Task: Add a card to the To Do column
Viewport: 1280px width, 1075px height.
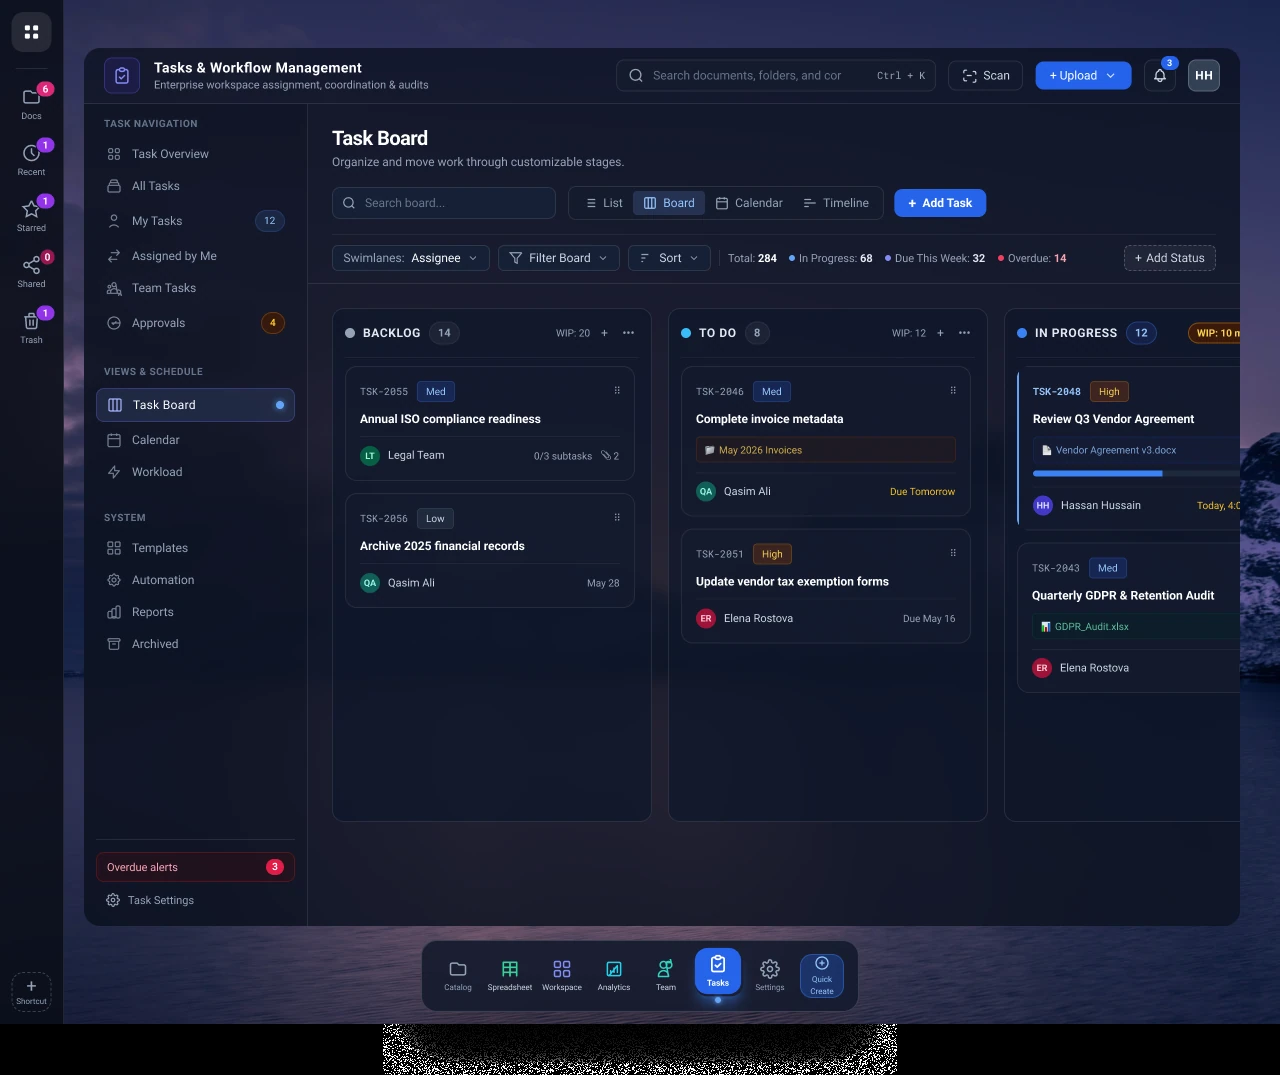Action: pyautogui.click(x=940, y=333)
